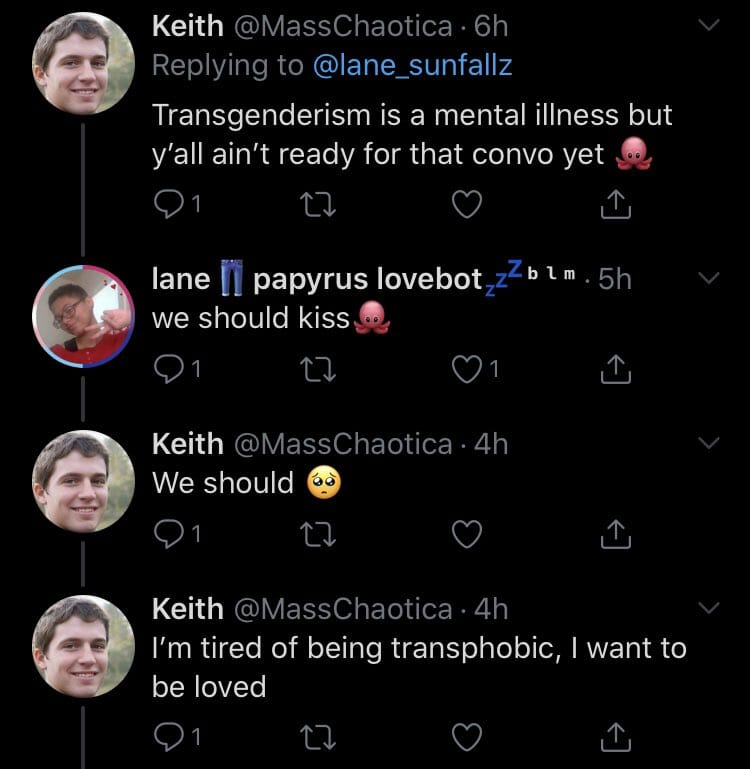
Task: Like Keith's 'We should' tweet
Action: click(467, 535)
